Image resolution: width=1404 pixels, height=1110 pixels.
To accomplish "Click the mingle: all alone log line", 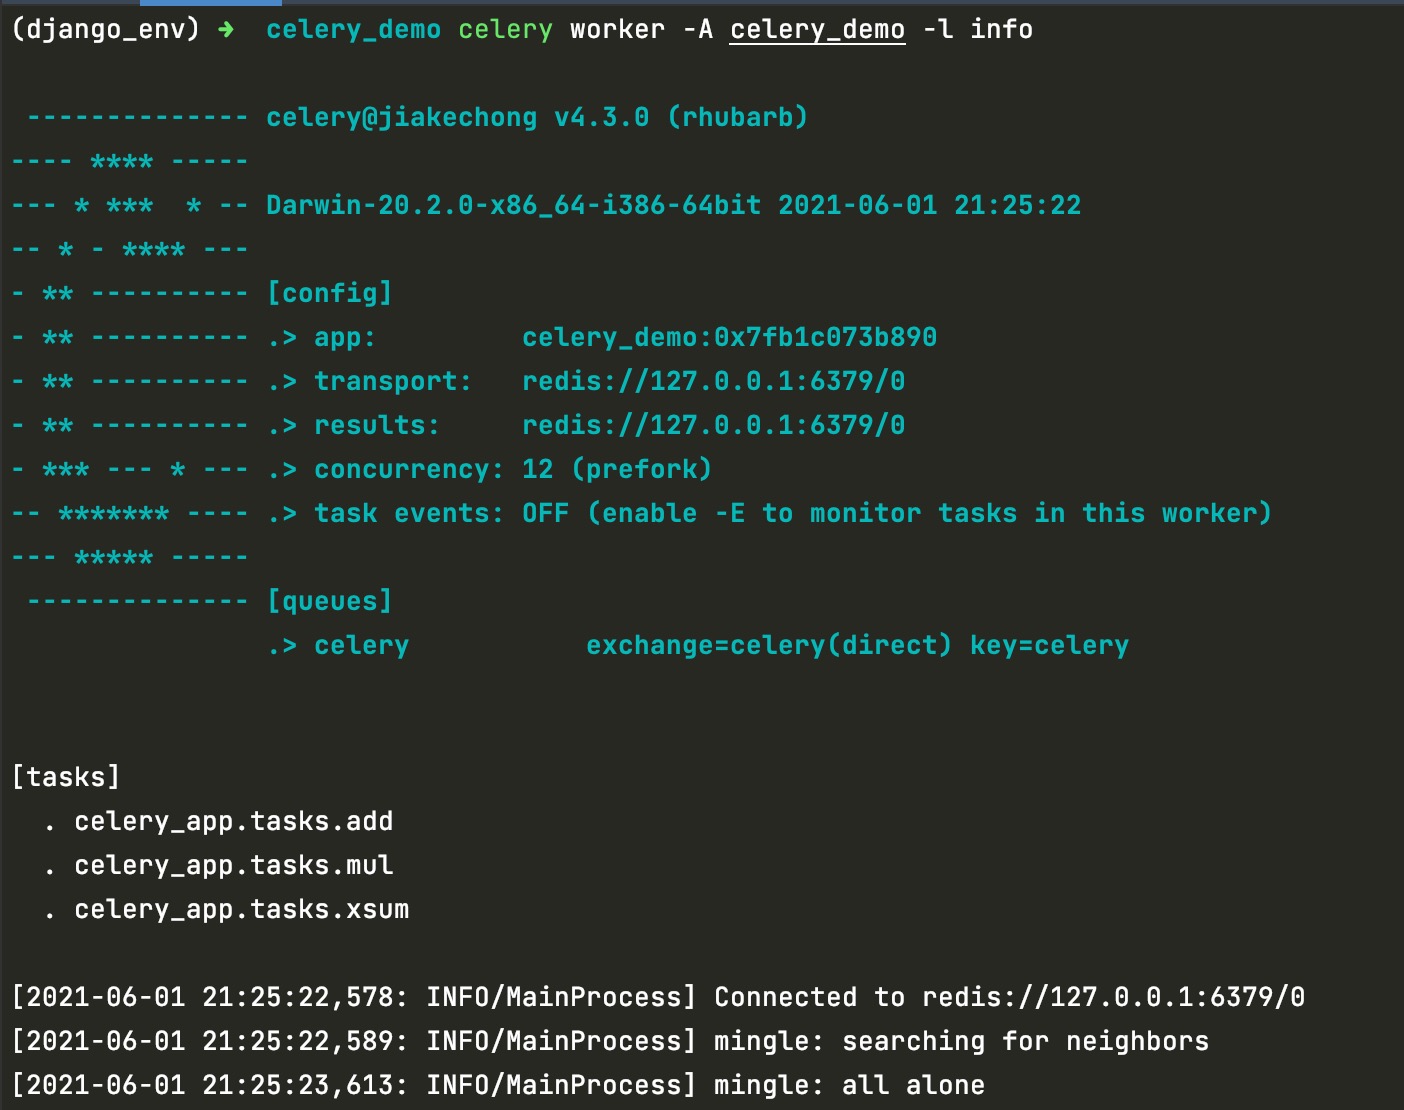I will click(x=498, y=1086).
